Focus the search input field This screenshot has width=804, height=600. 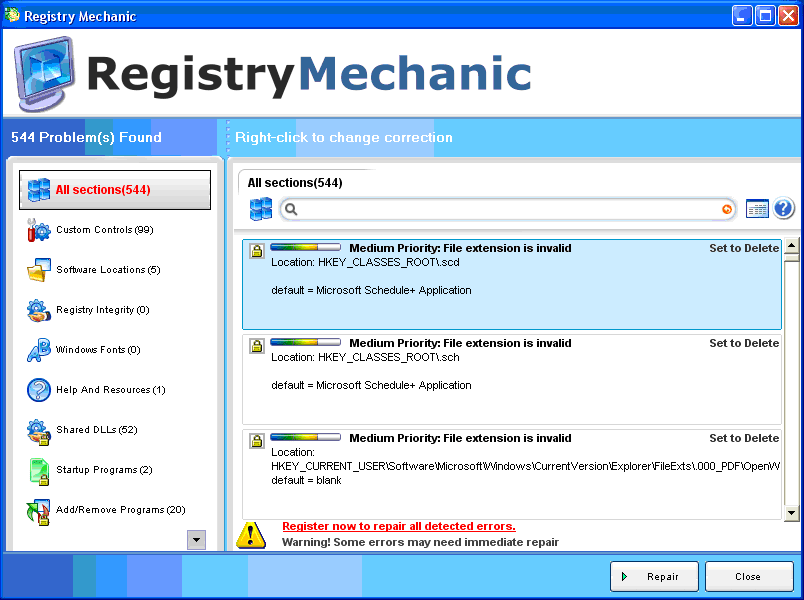point(508,209)
